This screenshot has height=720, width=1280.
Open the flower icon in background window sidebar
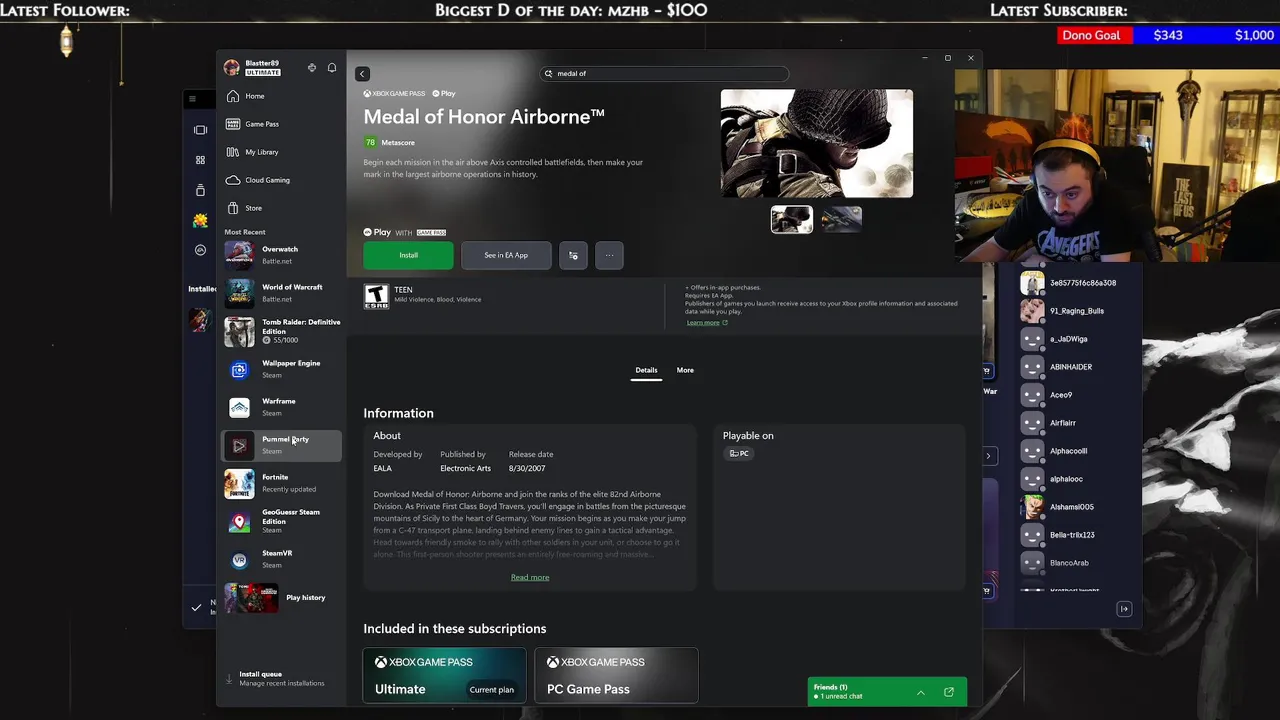coord(200,220)
